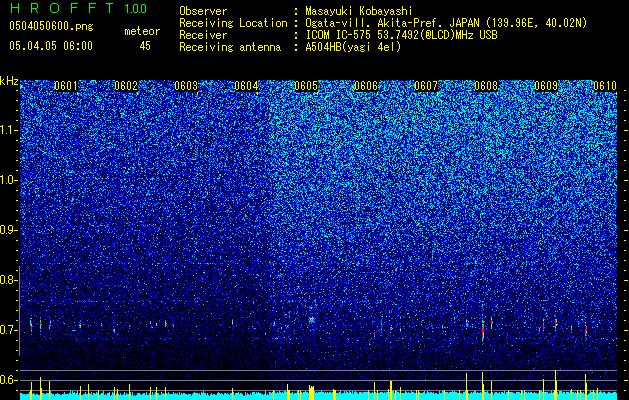Click the 'meteor' count label
629x400 pixels.
[142, 31]
